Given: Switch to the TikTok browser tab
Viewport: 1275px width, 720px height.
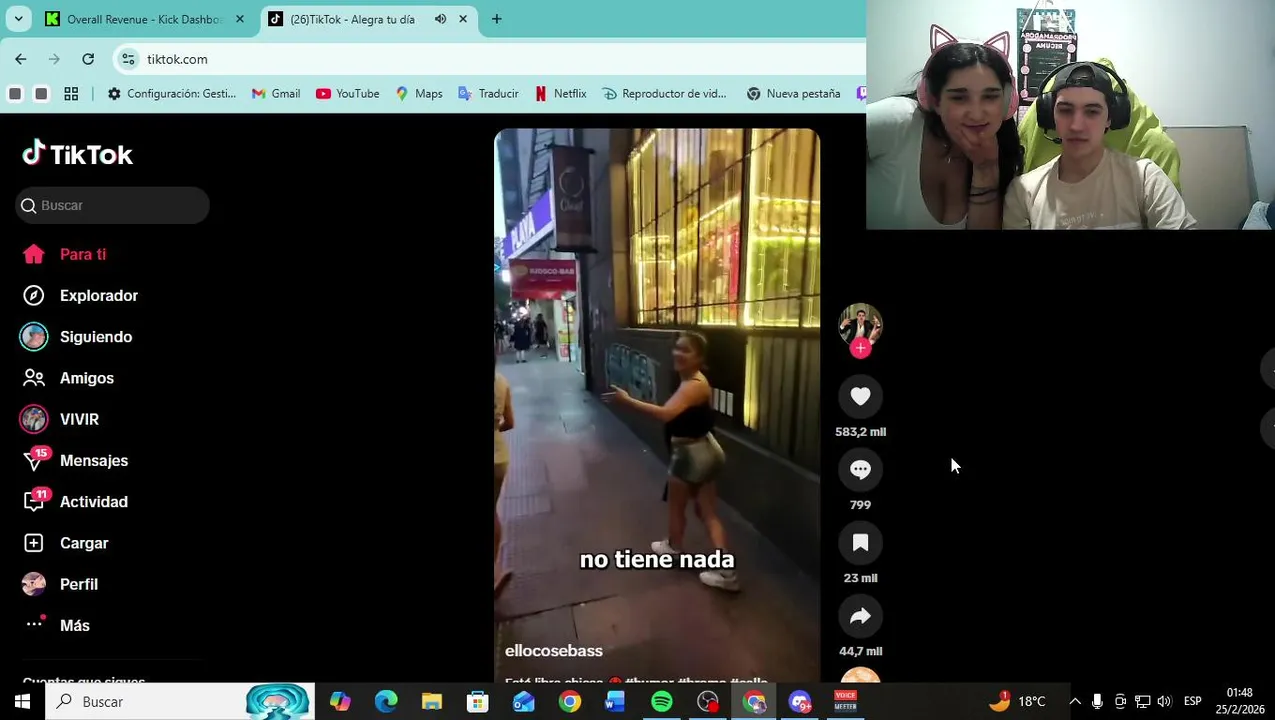Looking at the screenshot, I should 353,19.
